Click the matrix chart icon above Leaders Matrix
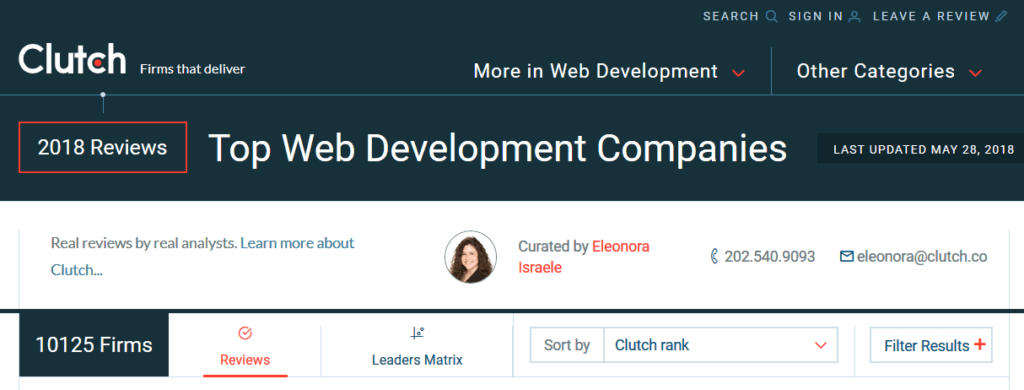The width and height of the screenshot is (1024, 390). 417,333
